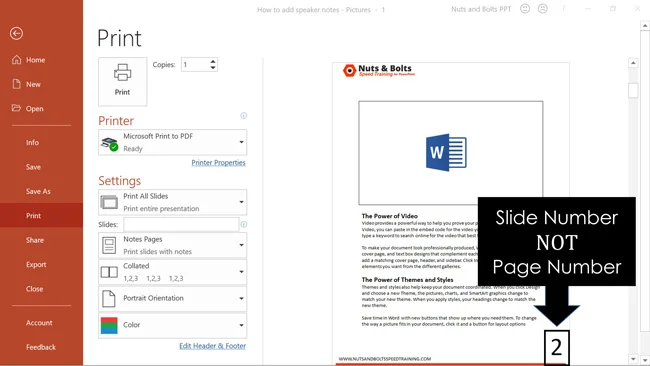Click the Color swatch icon
The image size is (650, 366).
click(109, 325)
